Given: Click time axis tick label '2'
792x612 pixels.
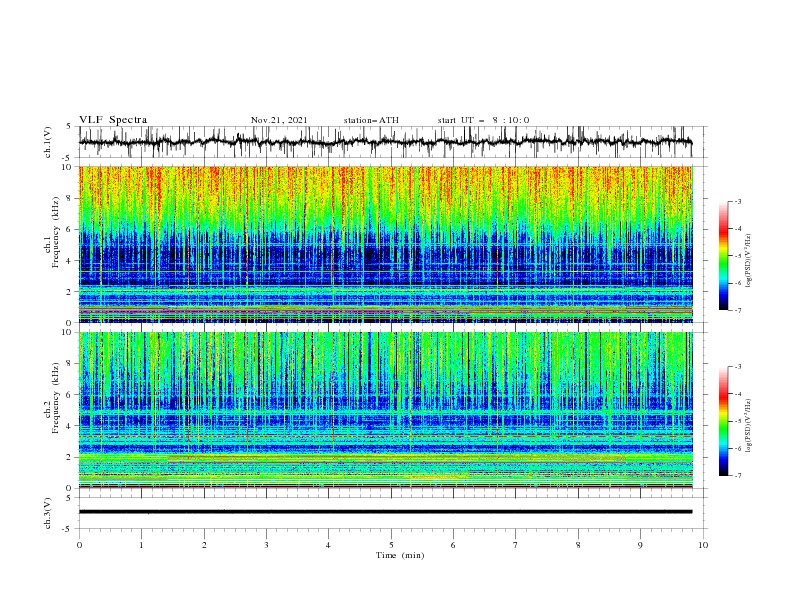Looking at the screenshot, I should 204,545.
